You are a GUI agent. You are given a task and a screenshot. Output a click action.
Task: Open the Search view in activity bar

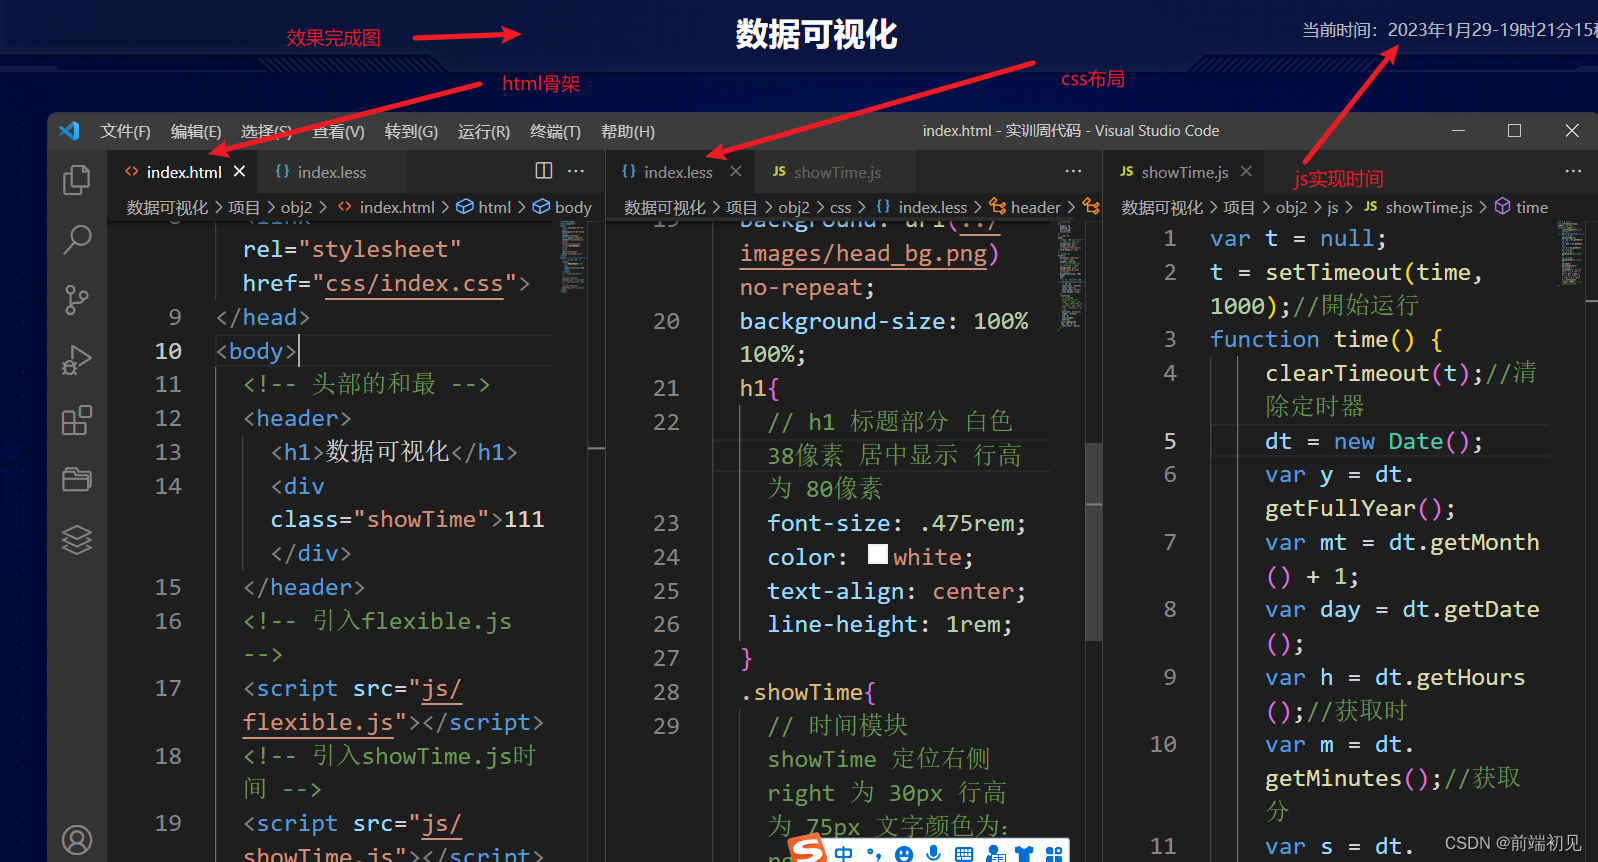(77, 240)
